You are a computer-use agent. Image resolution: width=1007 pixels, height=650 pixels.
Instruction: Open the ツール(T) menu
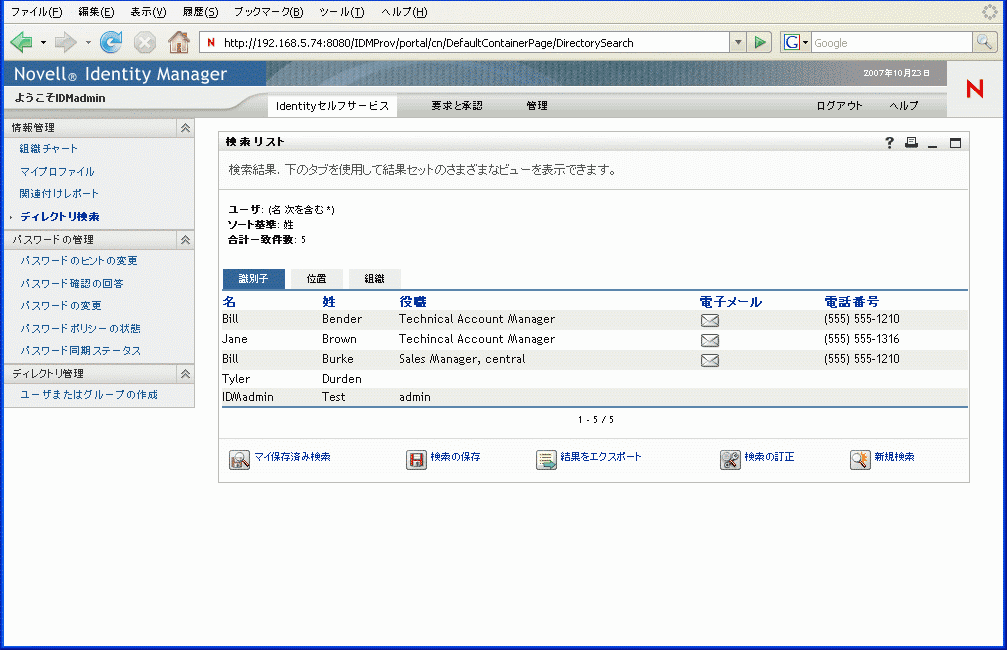(x=342, y=12)
